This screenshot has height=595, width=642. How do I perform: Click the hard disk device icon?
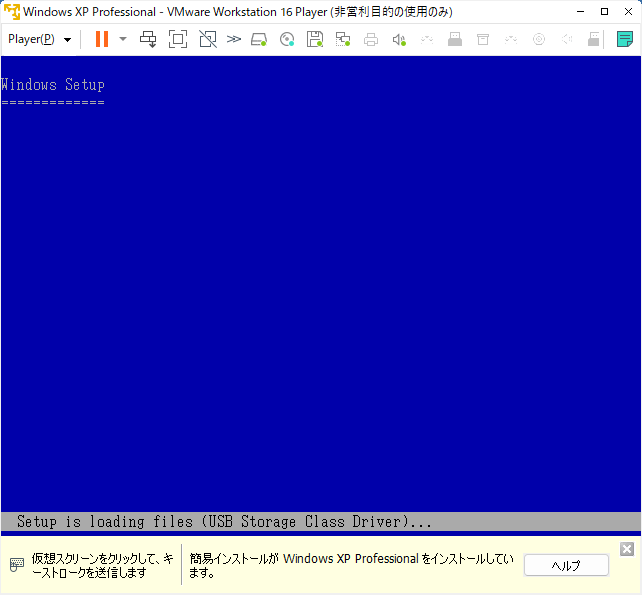259,39
